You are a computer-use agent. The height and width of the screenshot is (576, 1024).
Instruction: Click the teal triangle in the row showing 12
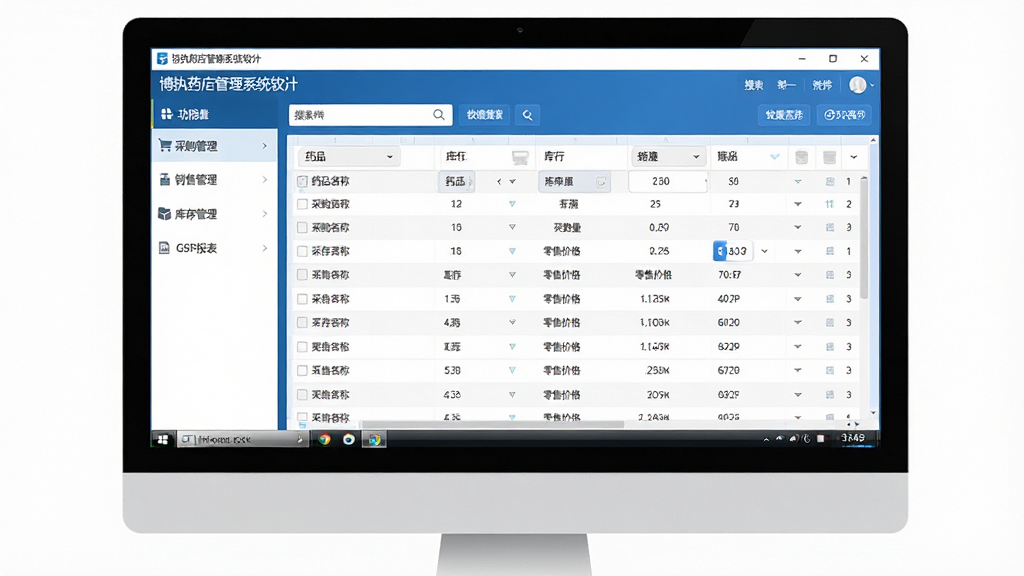point(512,204)
